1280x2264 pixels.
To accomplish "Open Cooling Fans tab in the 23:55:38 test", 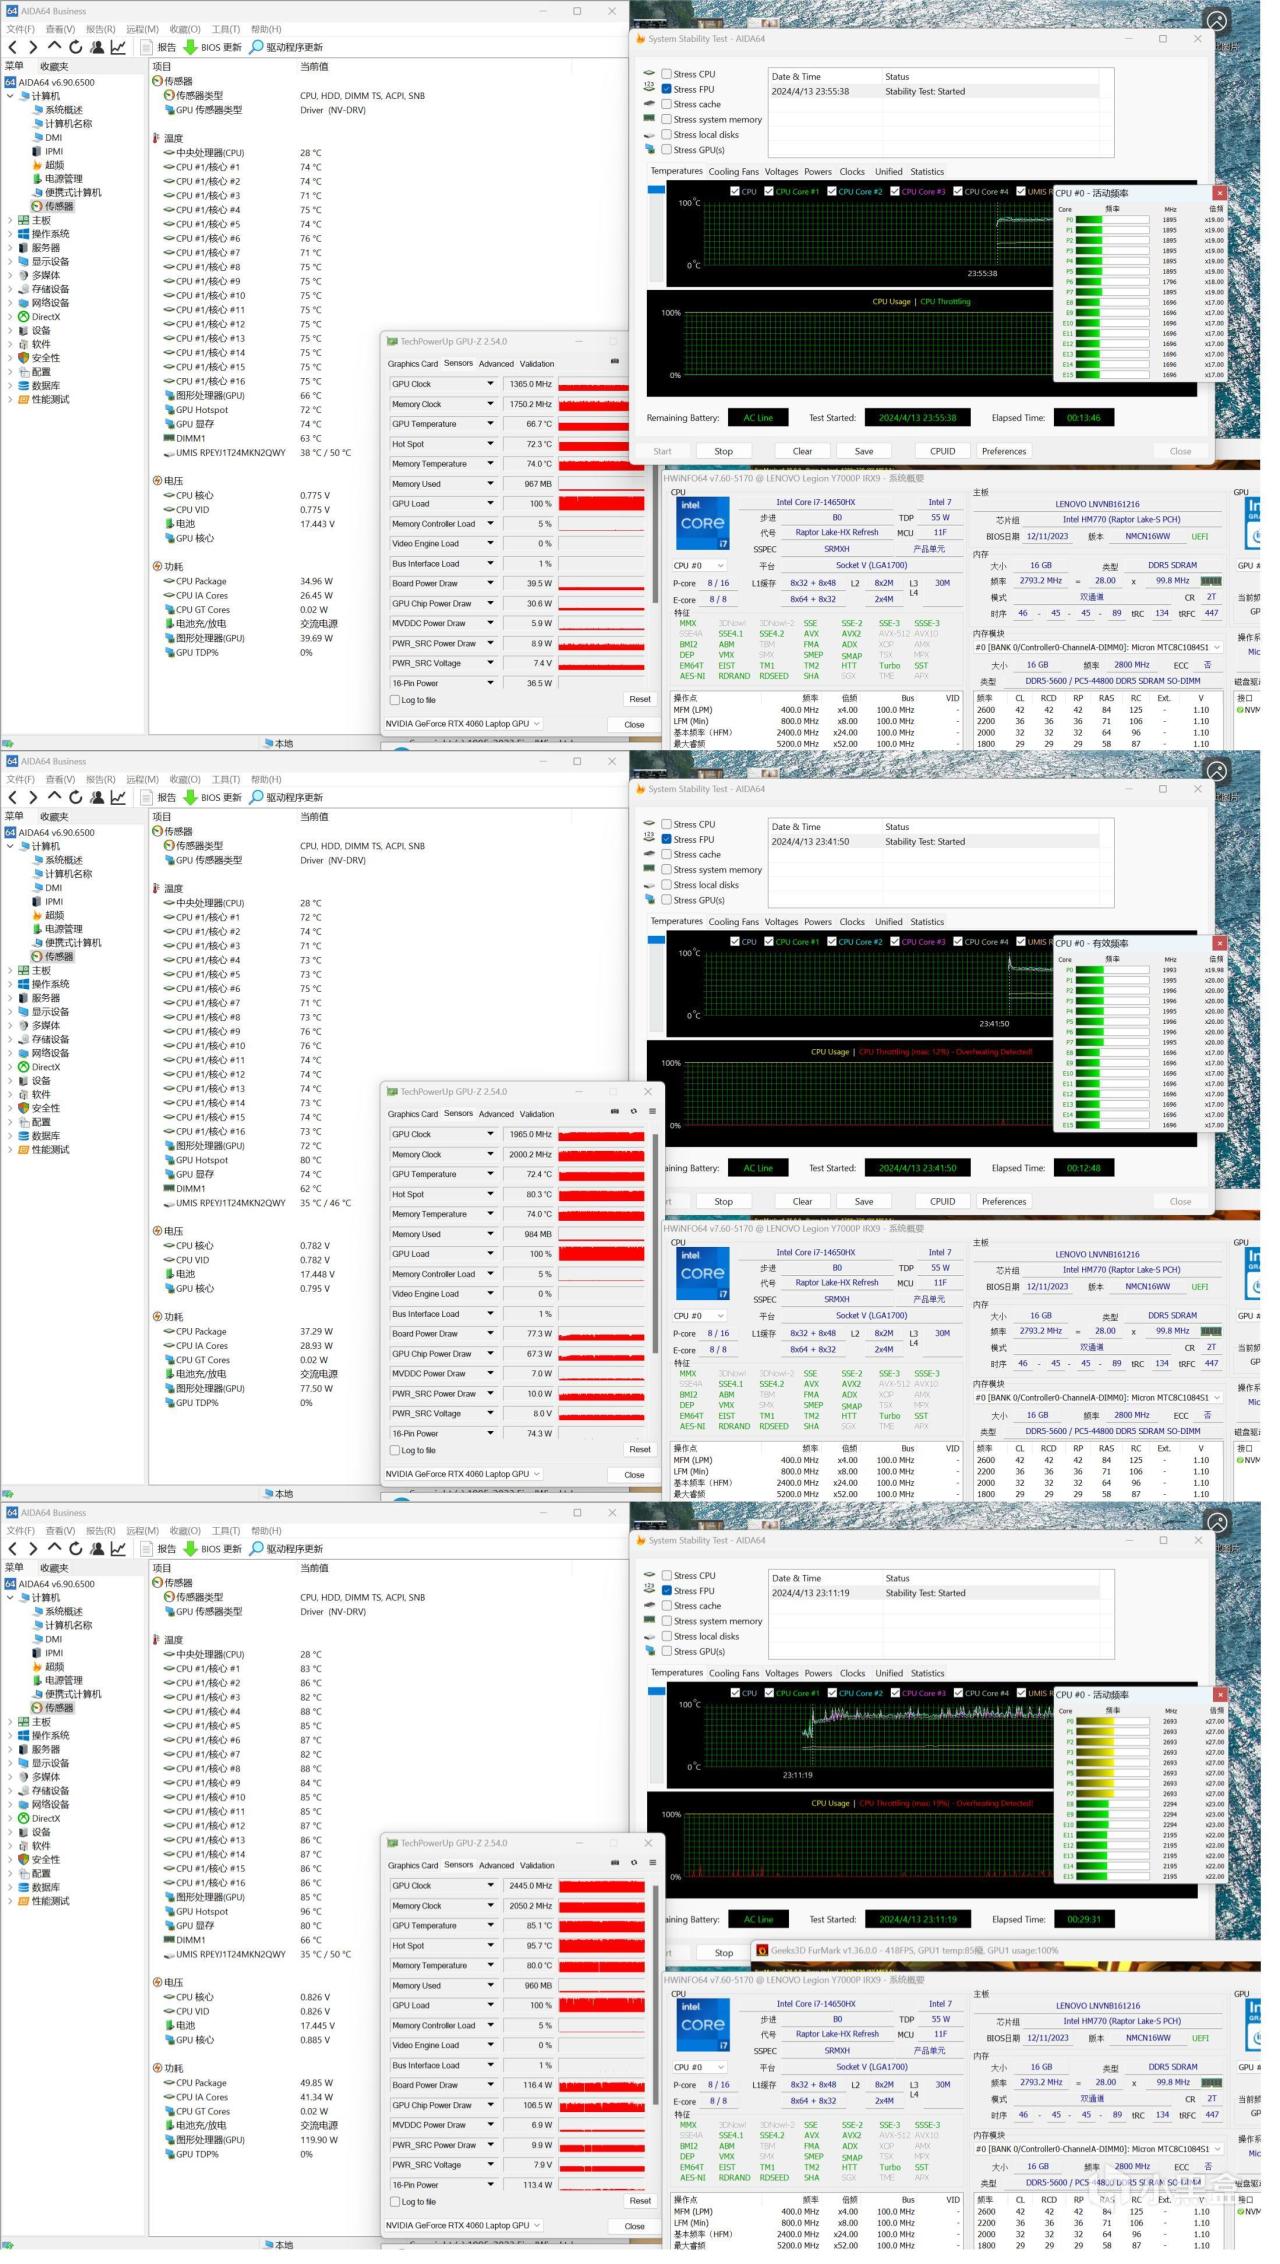I will point(734,172).
